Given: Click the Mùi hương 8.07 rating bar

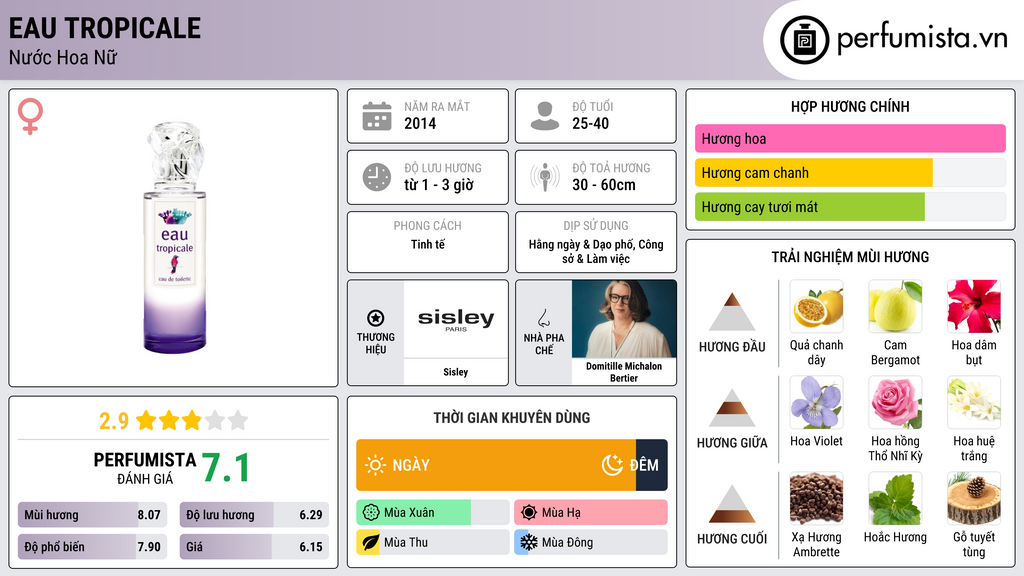Looking at the screenshot, I should tap(92, 515).
